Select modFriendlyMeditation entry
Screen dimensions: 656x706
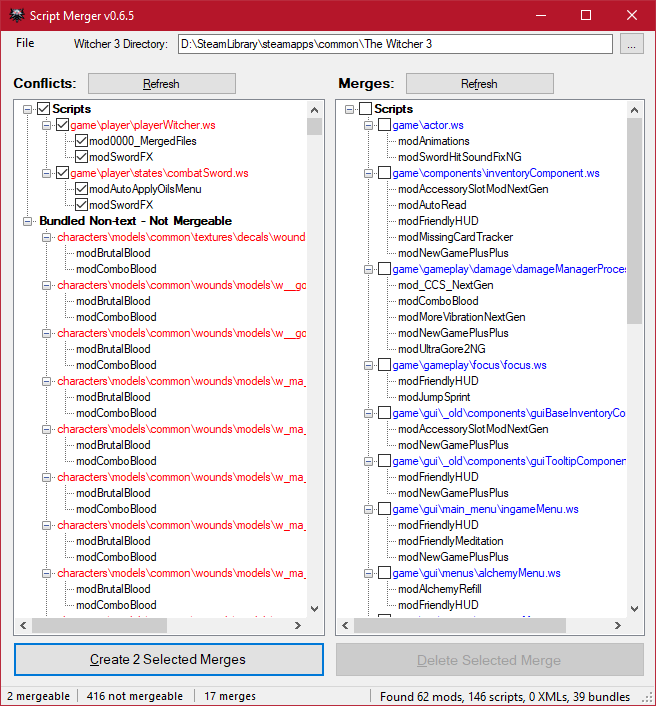coord(451,541)
